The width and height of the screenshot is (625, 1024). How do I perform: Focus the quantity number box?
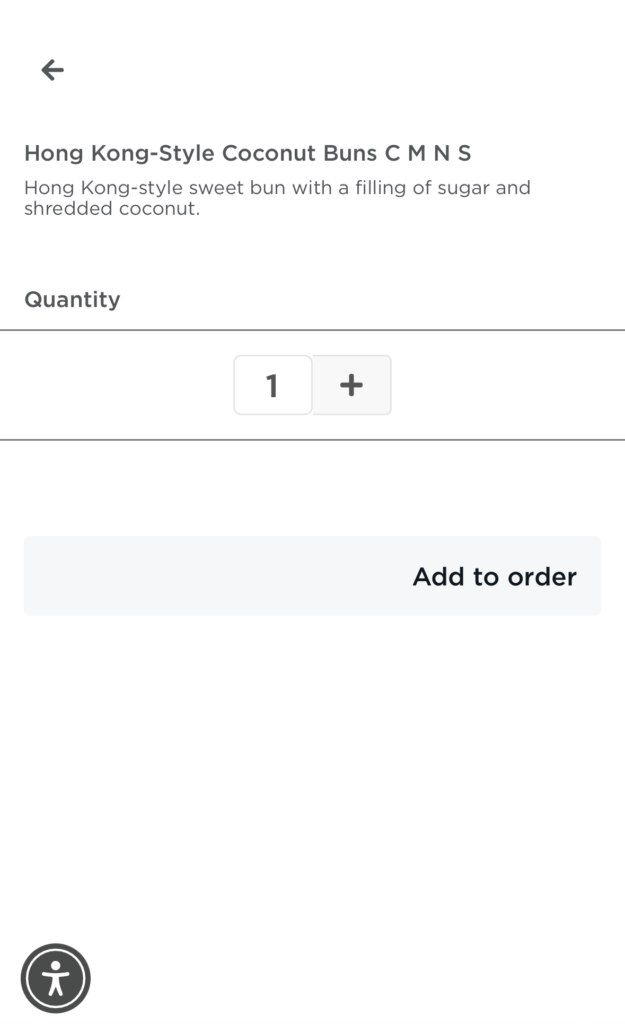(272, 385)
